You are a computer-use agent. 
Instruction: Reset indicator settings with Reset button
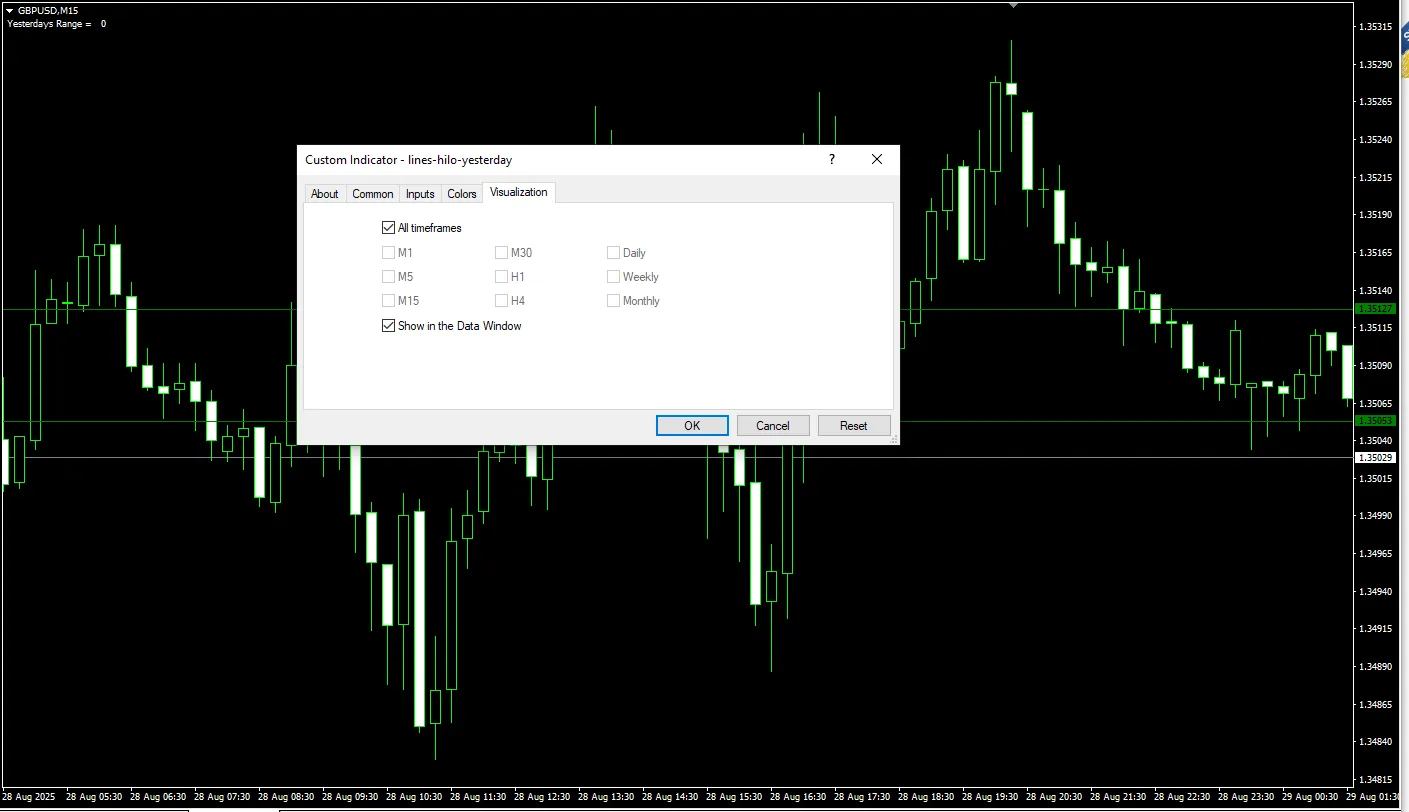tap(853, 426)
